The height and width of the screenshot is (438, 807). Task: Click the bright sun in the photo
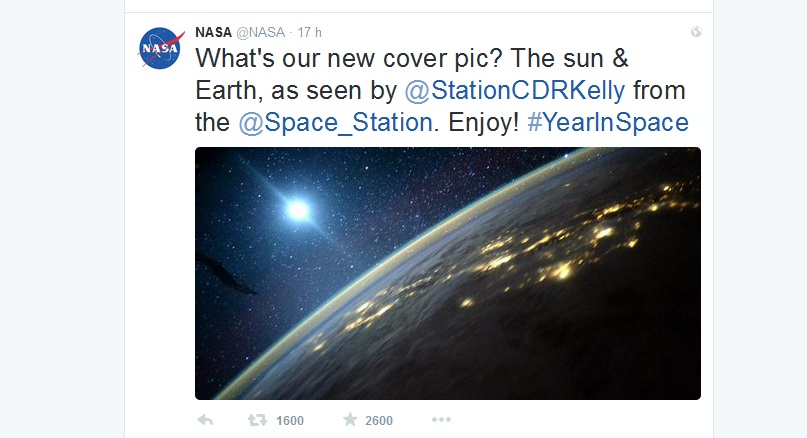coord(296,208)
